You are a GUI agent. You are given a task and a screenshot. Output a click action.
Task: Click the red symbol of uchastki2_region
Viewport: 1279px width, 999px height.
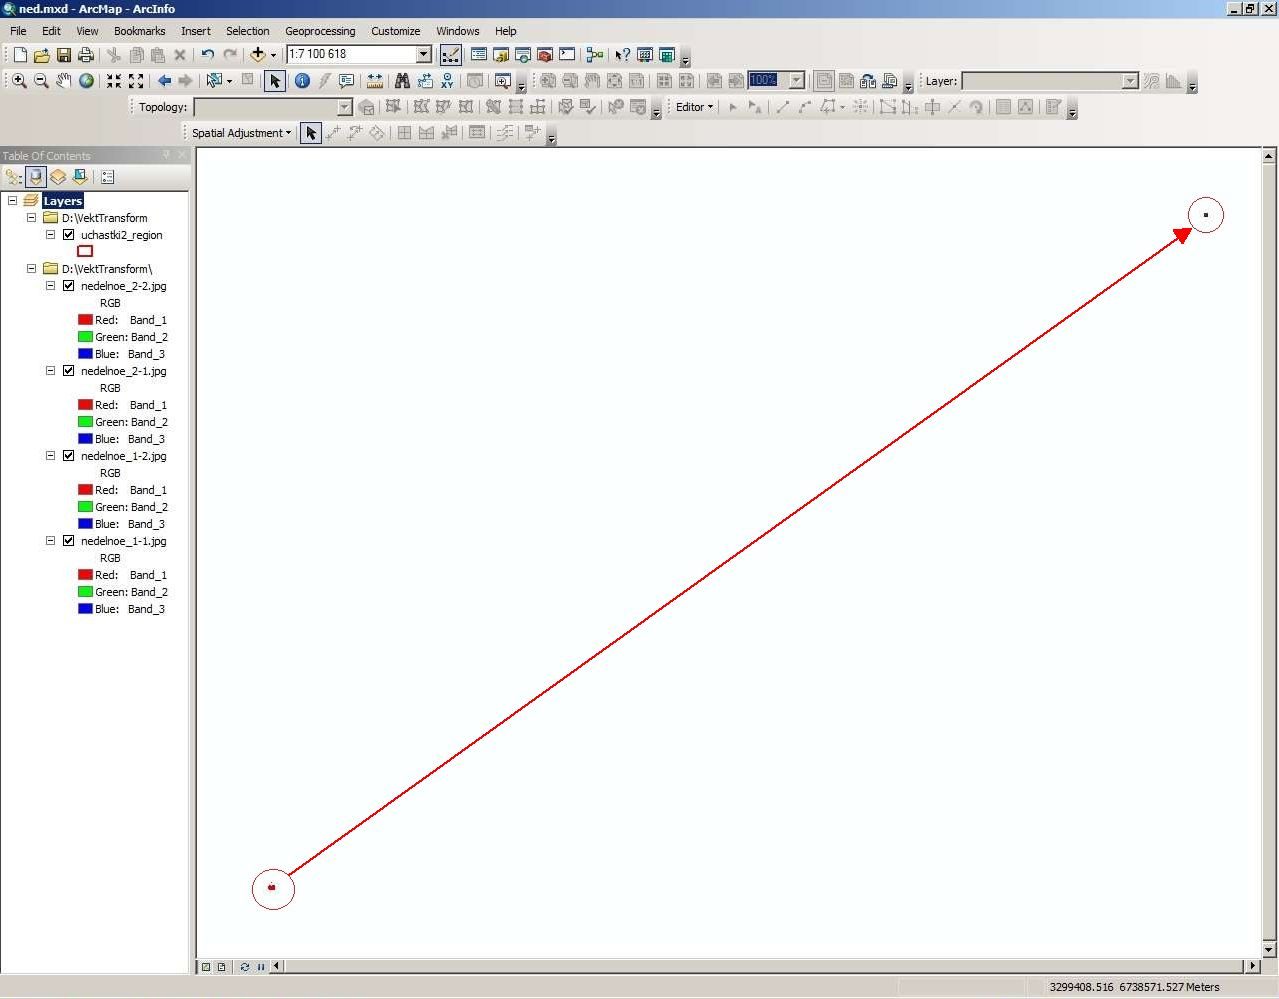click(85, 251)
